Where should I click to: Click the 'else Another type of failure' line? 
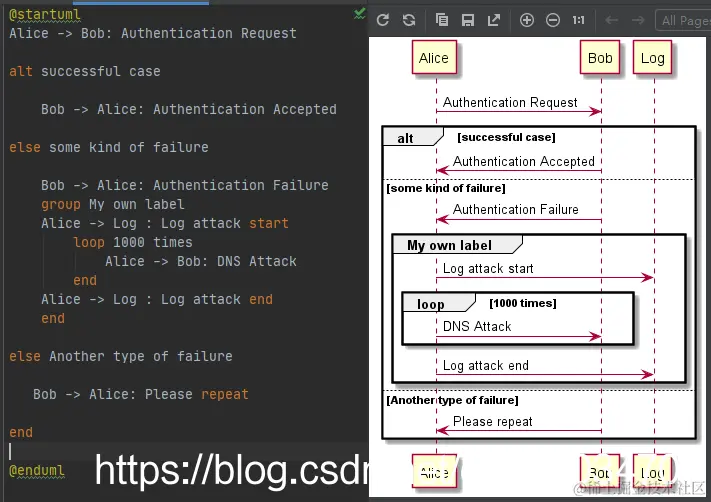pyautogui.click(x=121, y=356)
